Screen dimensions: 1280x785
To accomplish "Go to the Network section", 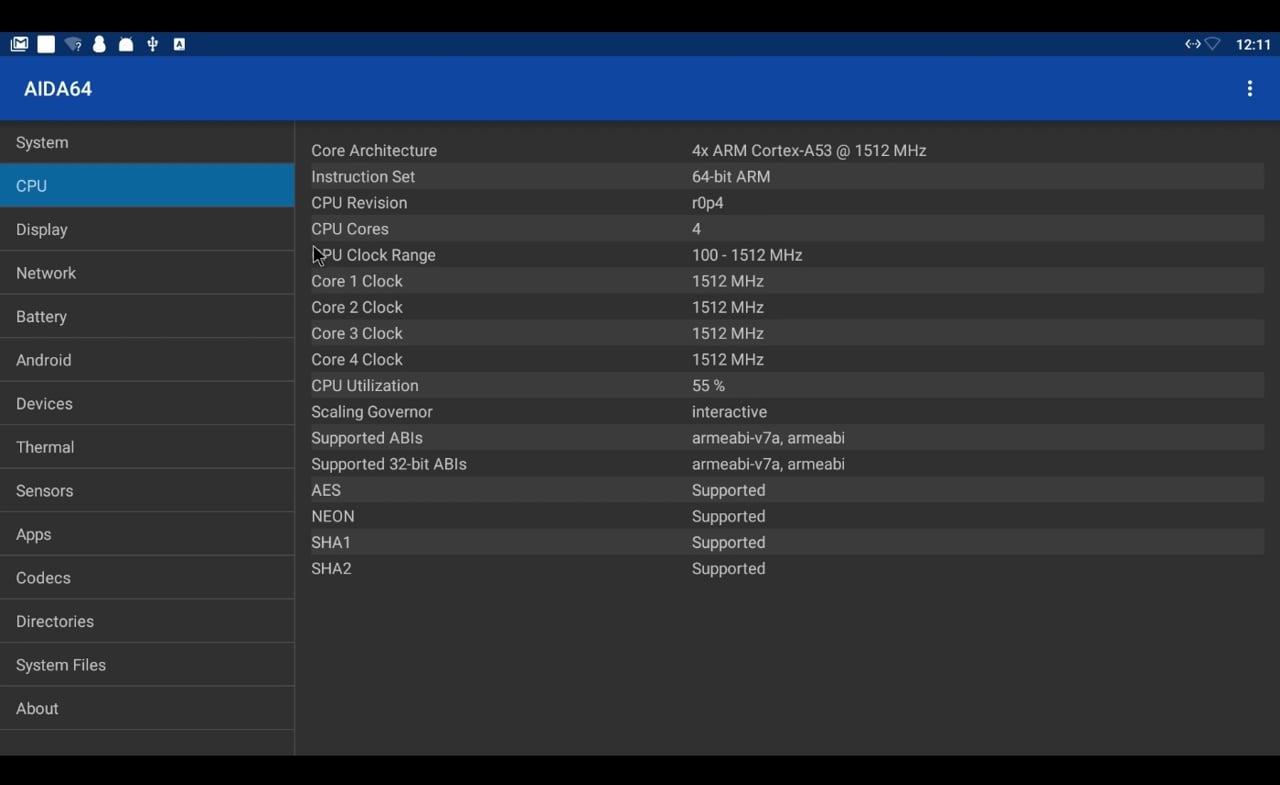I will [x=147, y=273].
